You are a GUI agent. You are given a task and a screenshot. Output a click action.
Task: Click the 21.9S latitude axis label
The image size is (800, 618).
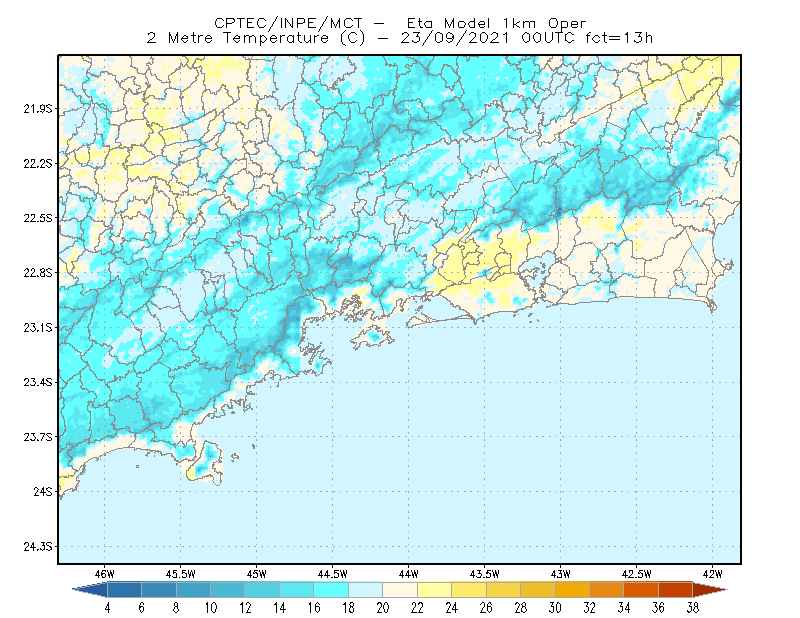[37, 109]
